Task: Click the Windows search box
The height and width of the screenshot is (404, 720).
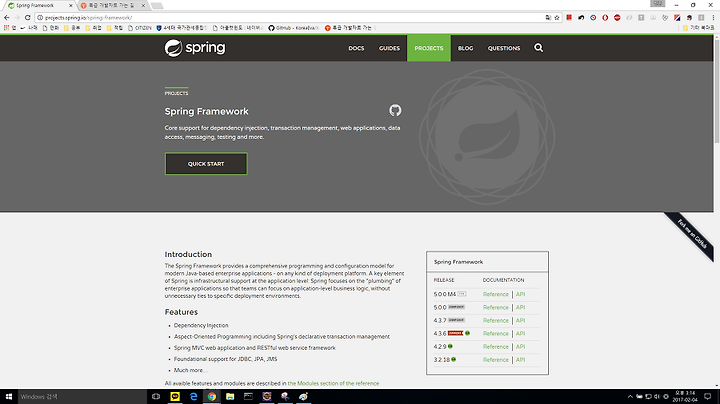Action: coord(82,396)
